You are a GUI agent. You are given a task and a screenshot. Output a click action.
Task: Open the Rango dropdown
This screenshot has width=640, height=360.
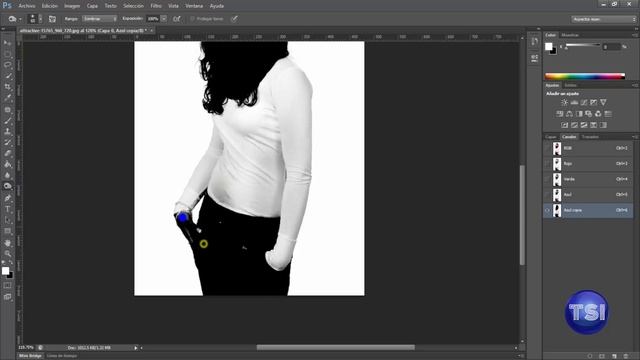(100, 19)
